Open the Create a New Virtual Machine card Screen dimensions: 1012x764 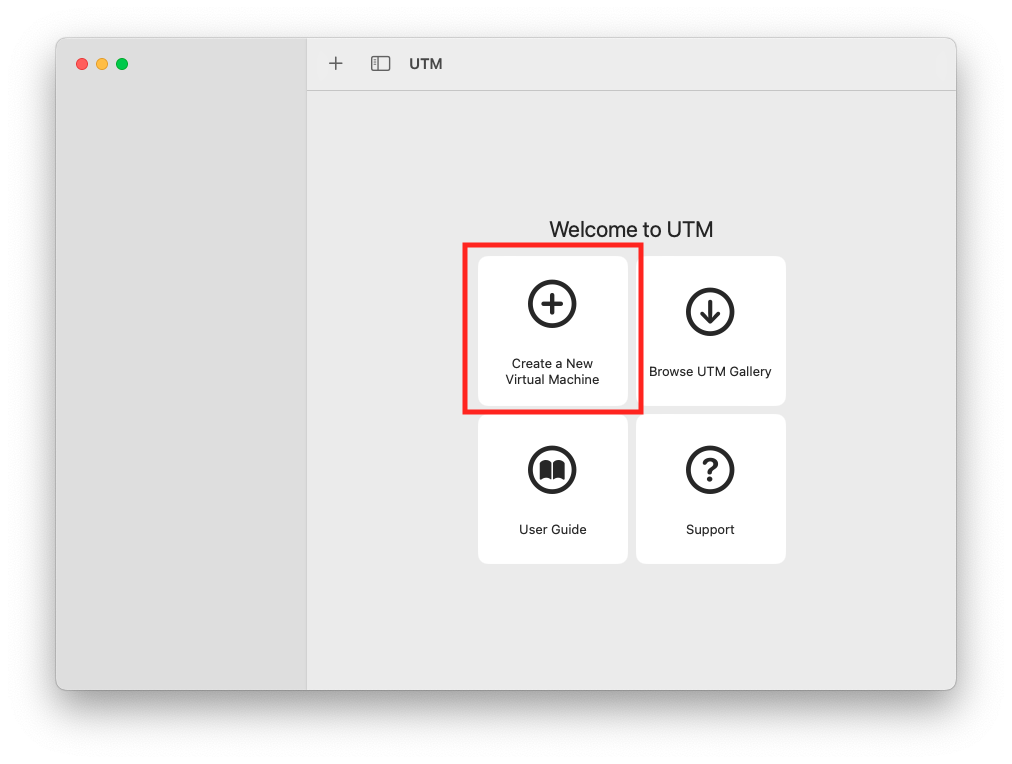pyautogui.click(x=552, y=330)
